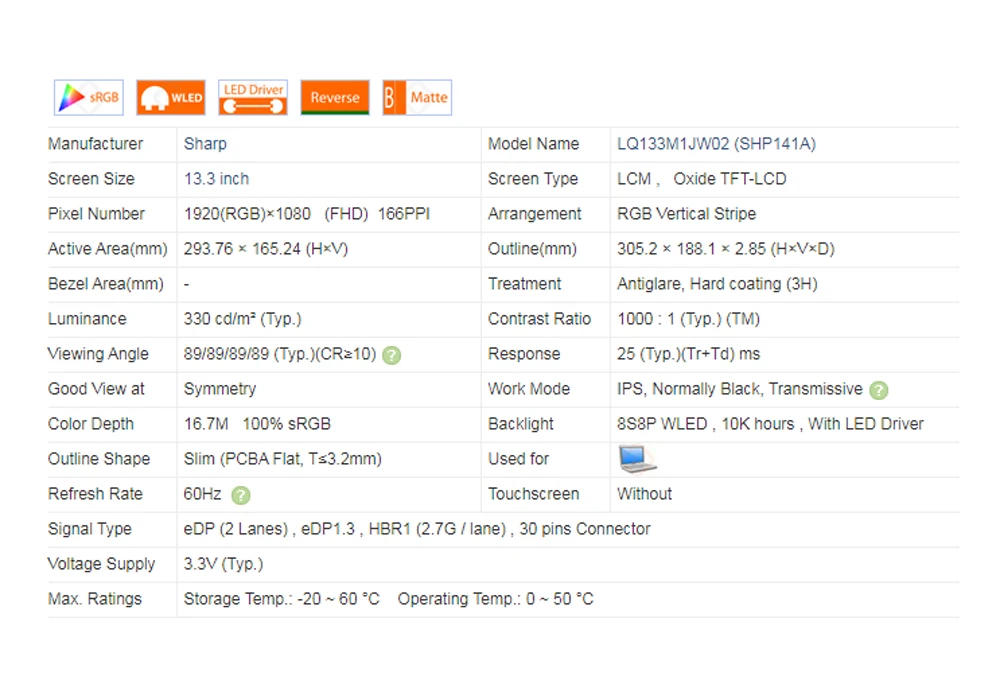
Task: Click the Reverse badge
Action: pos(335,98)
